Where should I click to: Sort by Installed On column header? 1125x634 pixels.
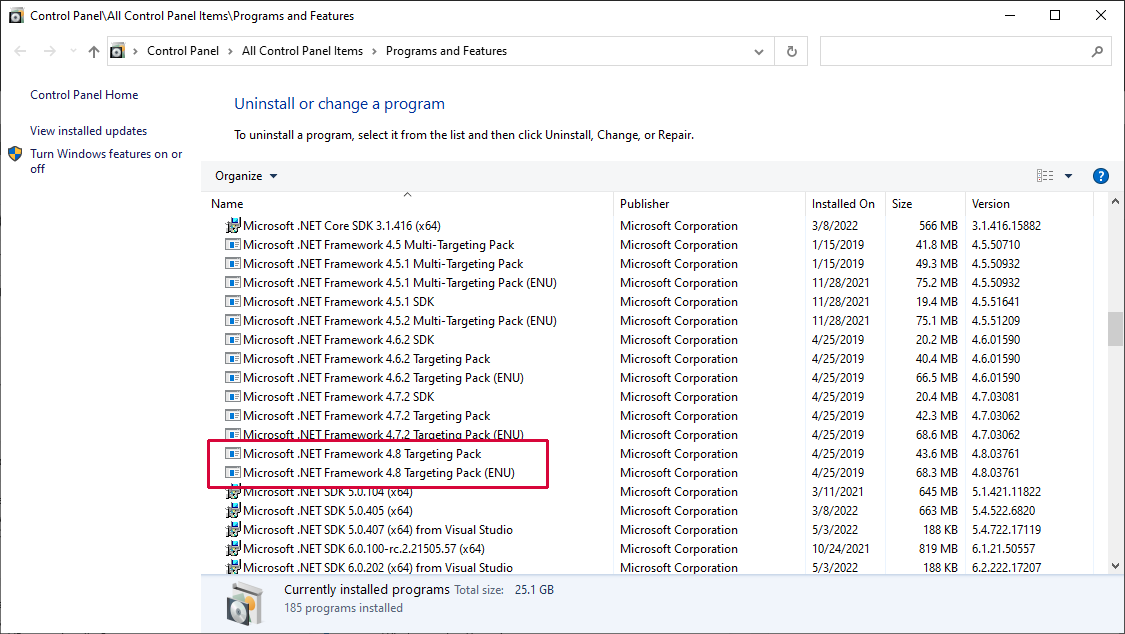[x=845, y=204]
